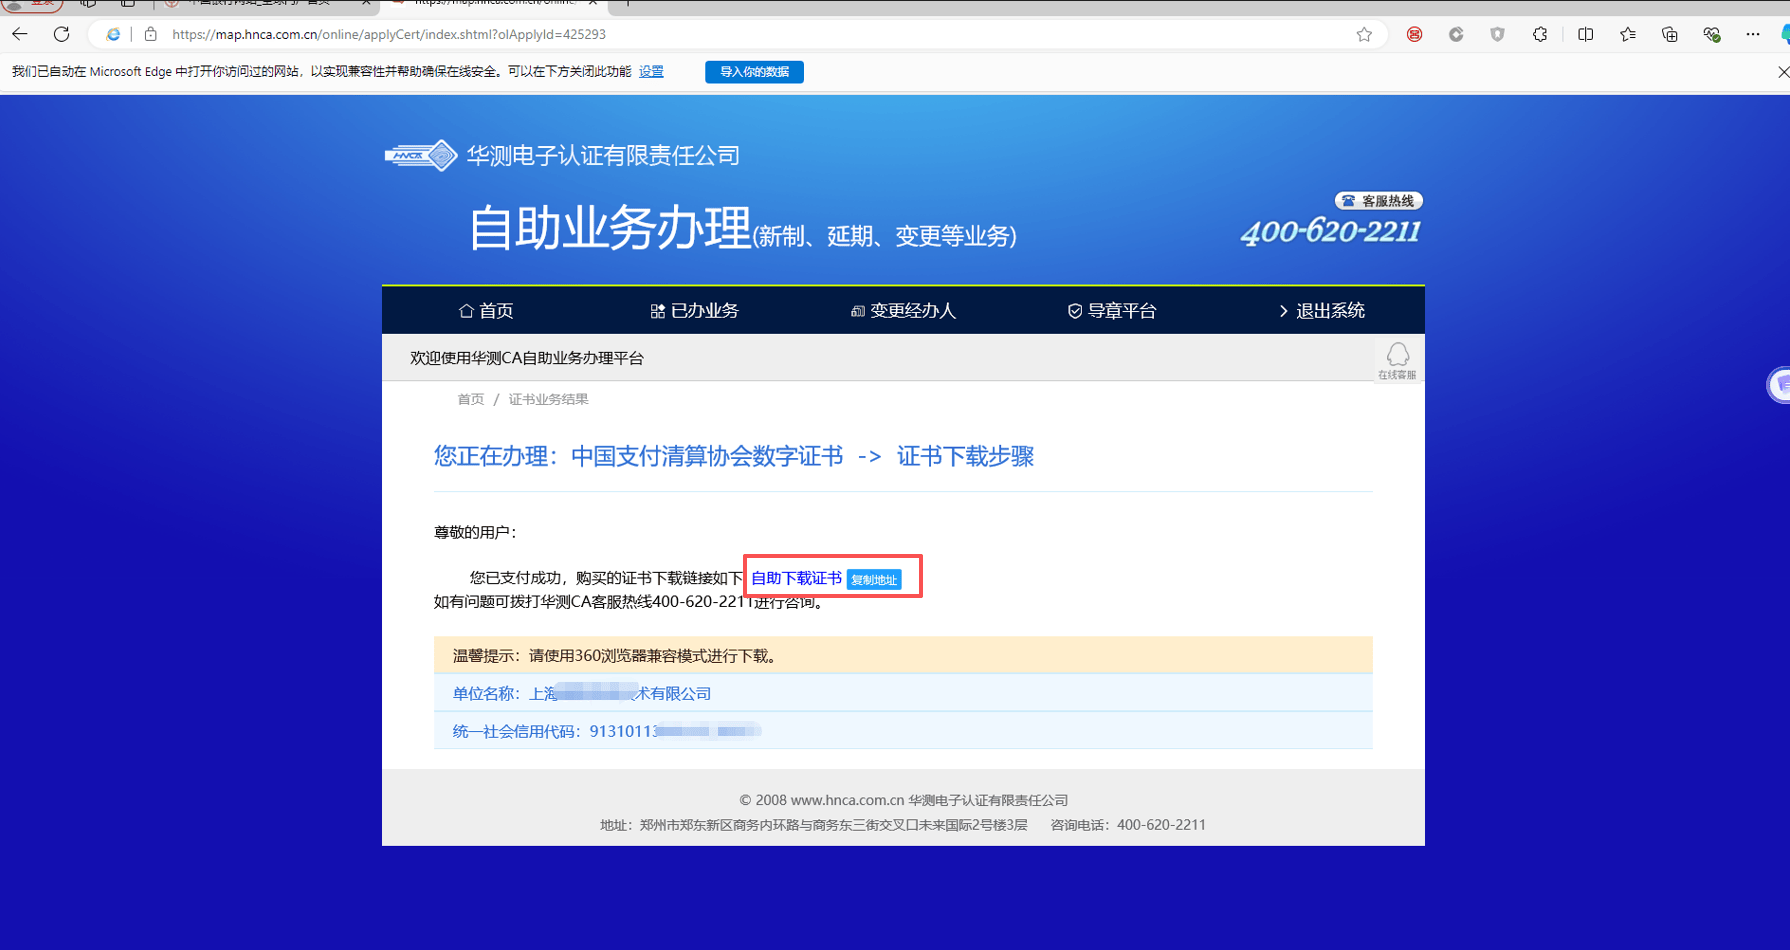1790x950 pixels.
Task: Click 退出系统 to log out
Action: (x=1321, y=311)
